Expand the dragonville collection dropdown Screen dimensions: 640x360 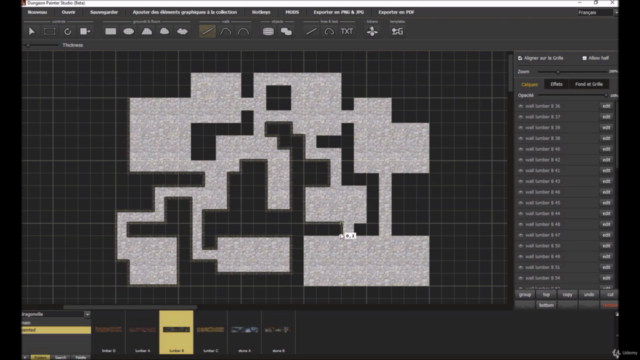coord(87,314)
